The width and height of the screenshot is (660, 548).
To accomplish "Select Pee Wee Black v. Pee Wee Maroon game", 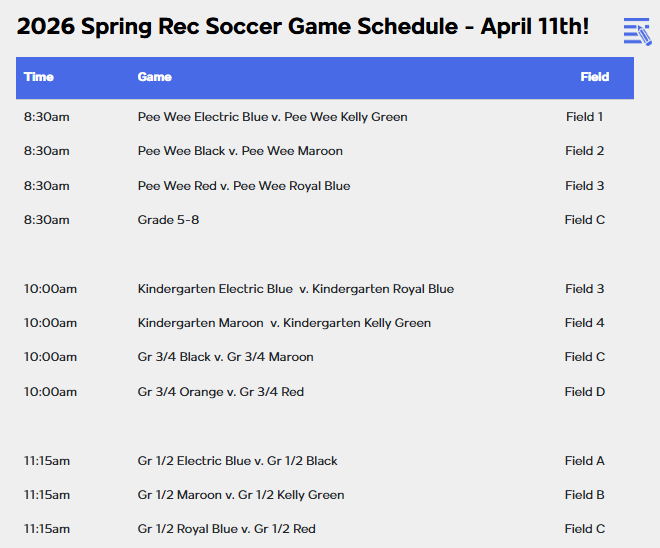I will (x=240, y=151).
